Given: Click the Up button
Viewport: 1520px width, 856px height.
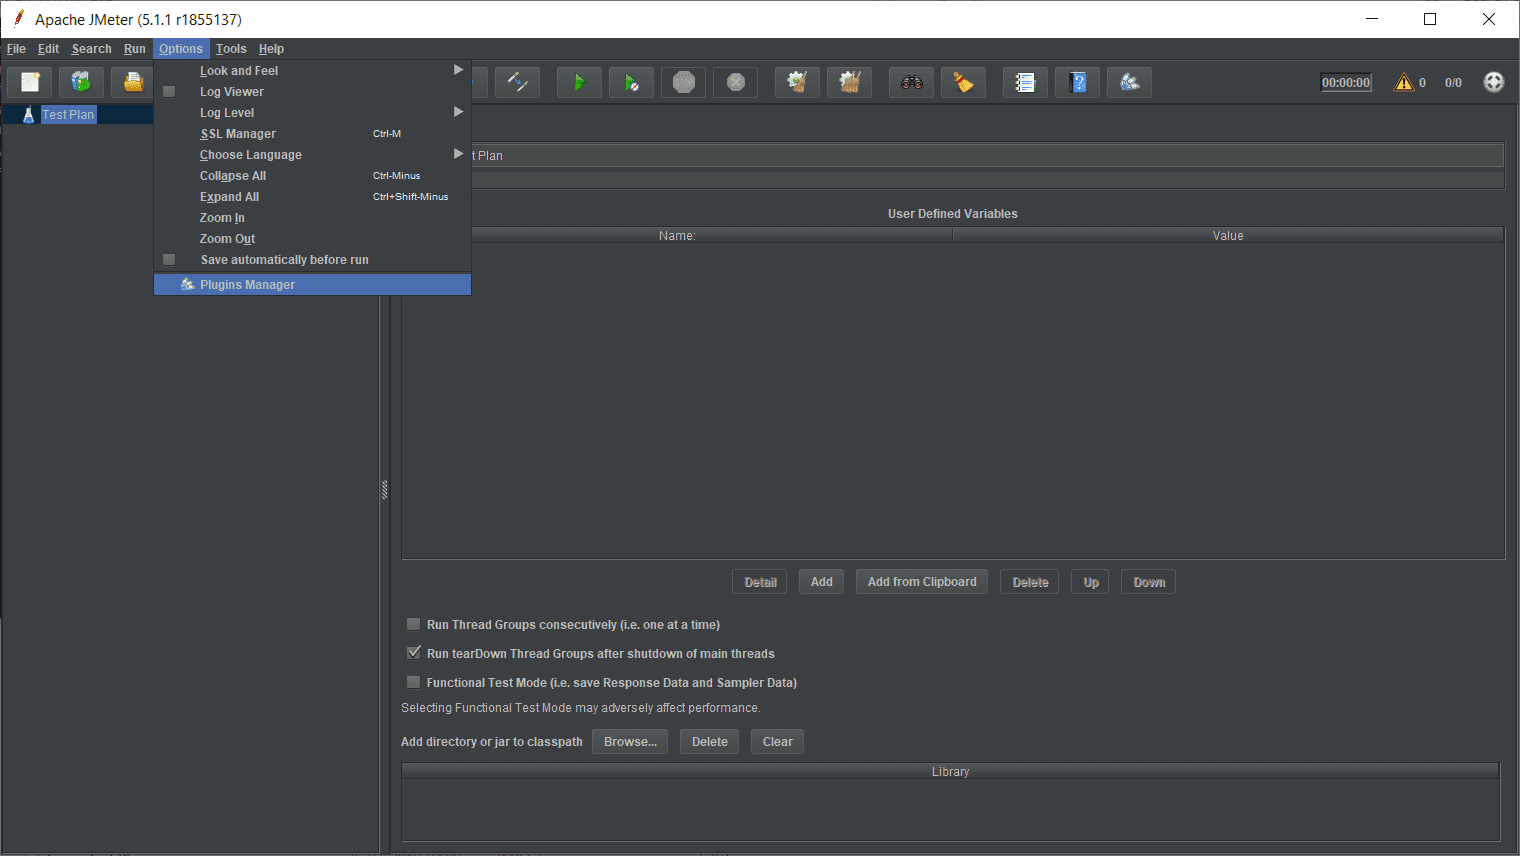Looking at the screenshot, I should (x=1091, y=582).
